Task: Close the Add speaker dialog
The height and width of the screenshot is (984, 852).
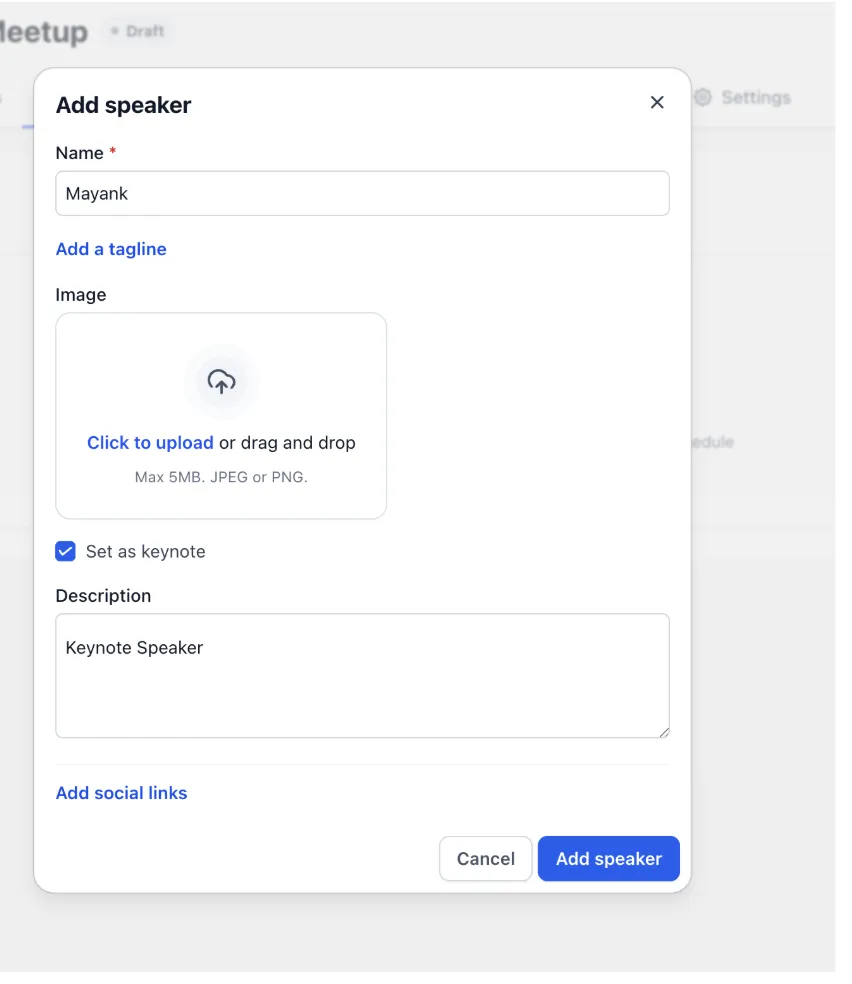Action: click(x=656, y=102)
